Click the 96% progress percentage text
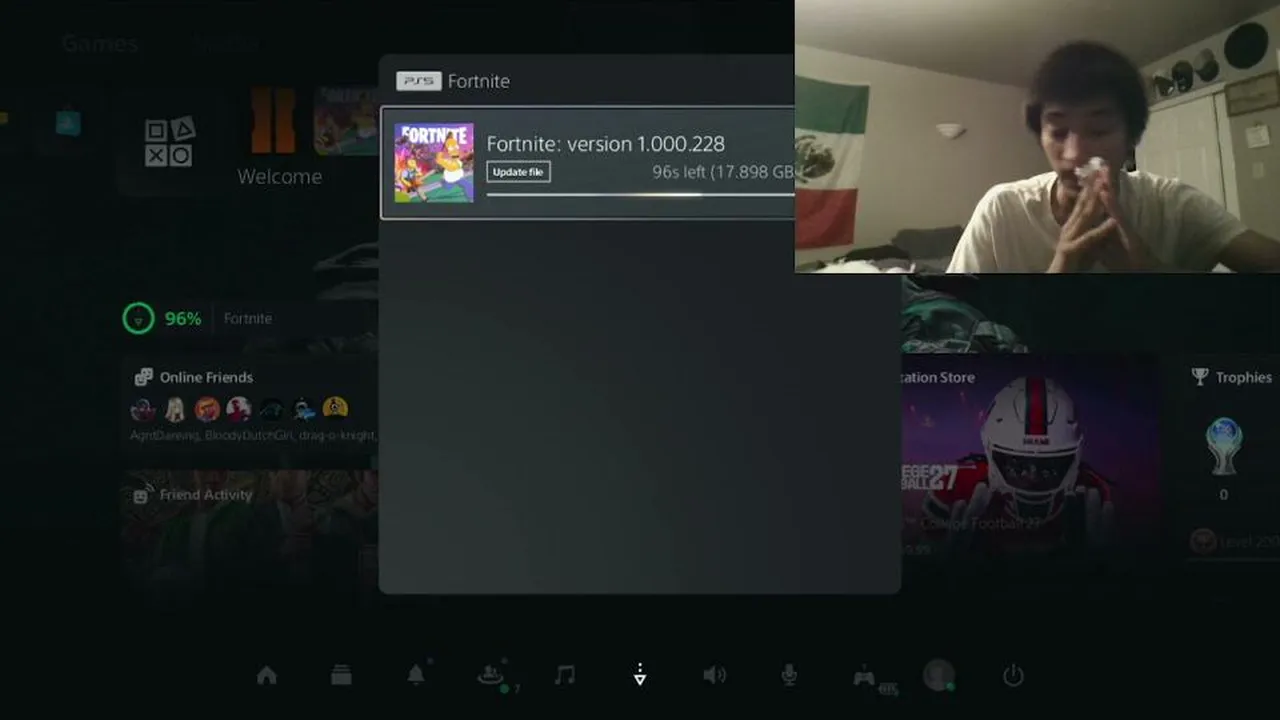The width and height of the screenshot is (1280, 720). (183, 318)
